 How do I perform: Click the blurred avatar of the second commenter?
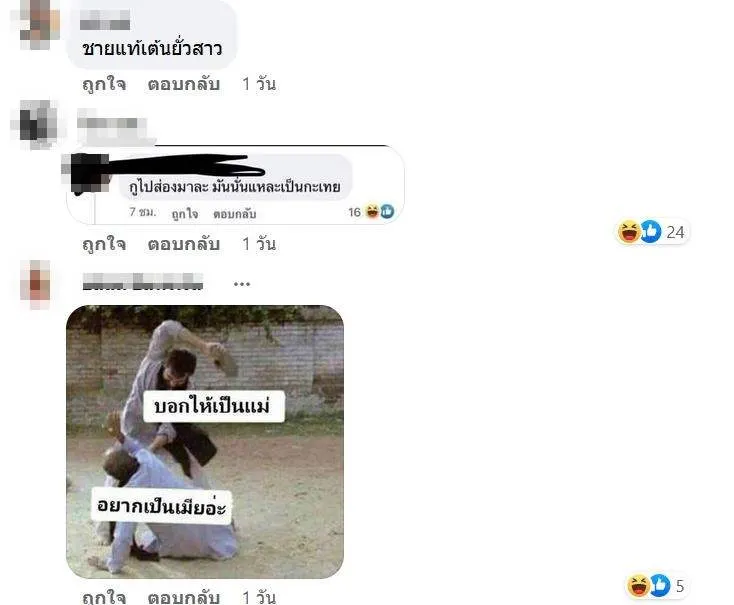pyautogui.click(x=35, y=124)
